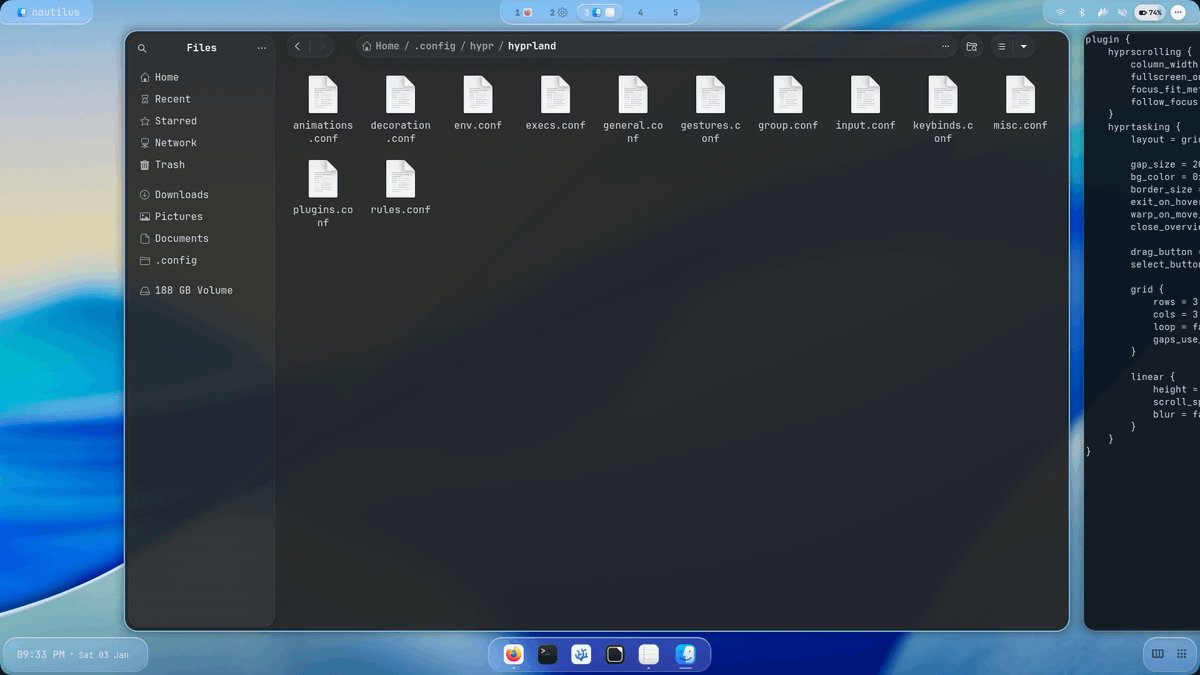Select the animations.conf file icon

click(x=323, y=95)
